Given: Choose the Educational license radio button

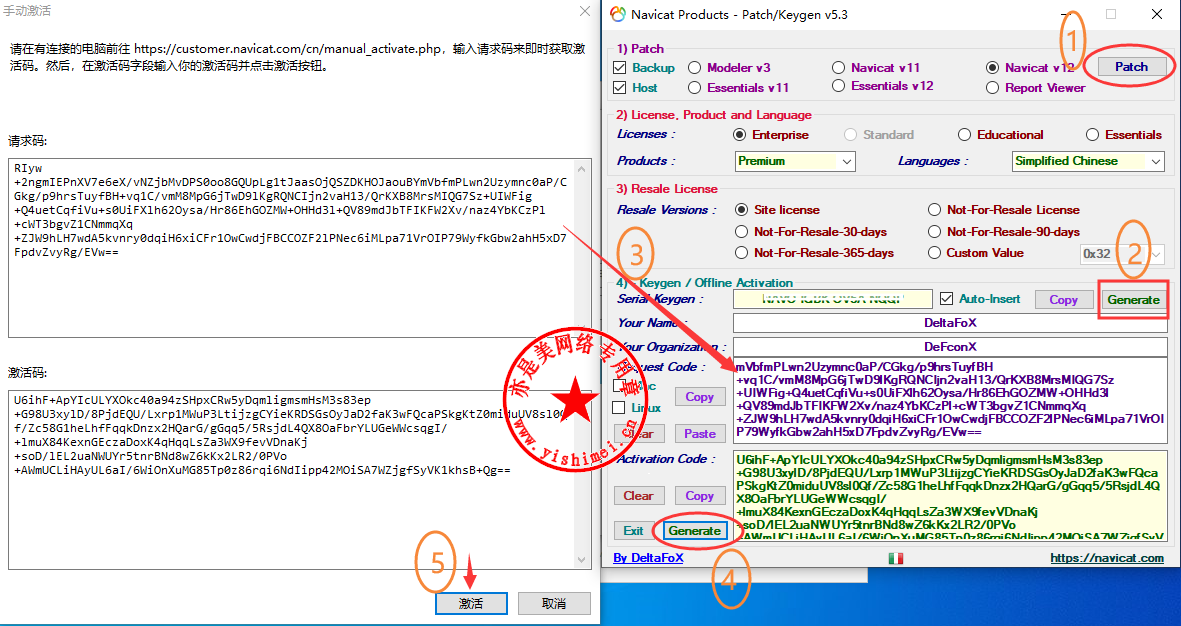Looking at the screenshot, I should point(964,135).
